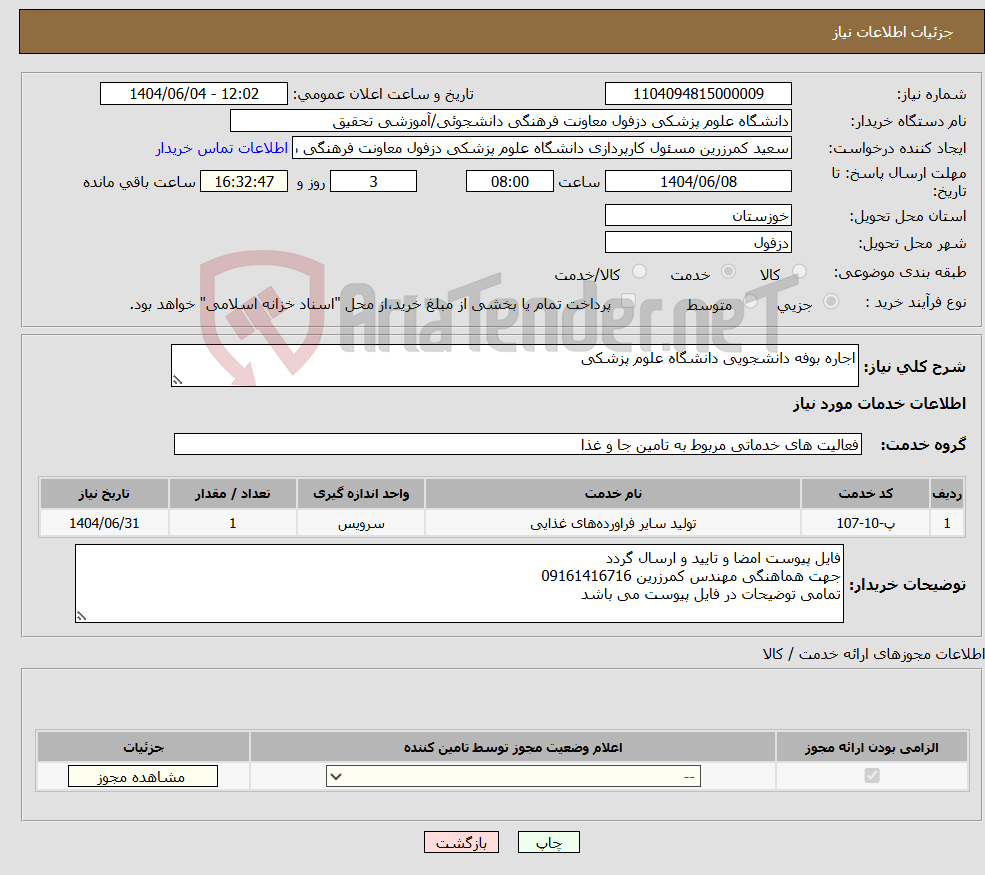Viewport: 985px width, 875px height.
Task: Click the general description text area
Action: coord(514,365)
